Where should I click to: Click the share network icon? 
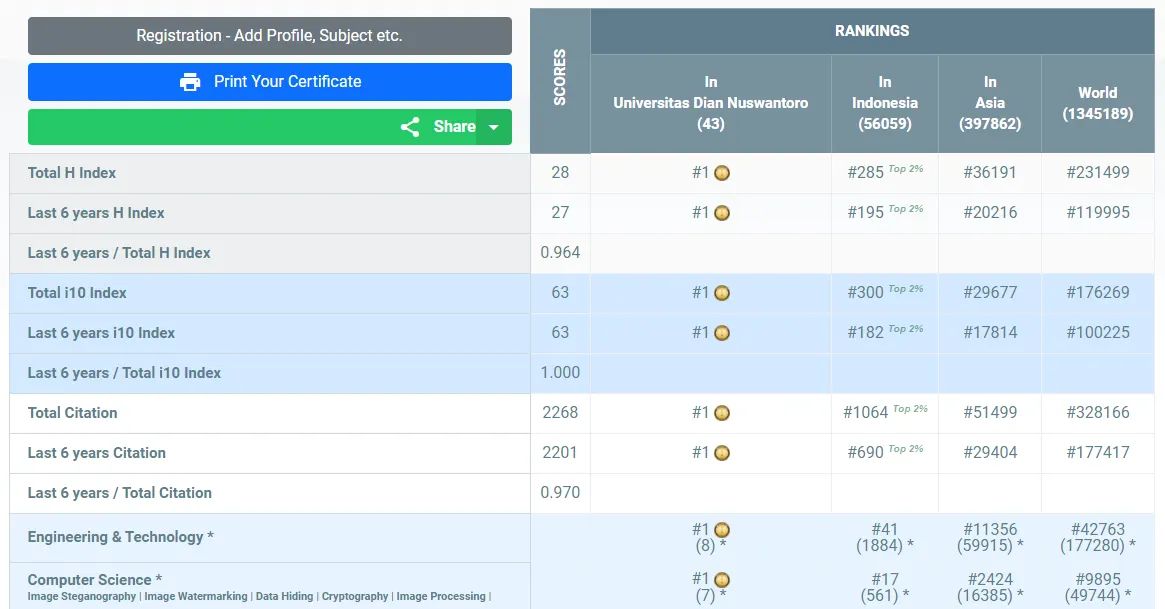click(x=410, y=127)
